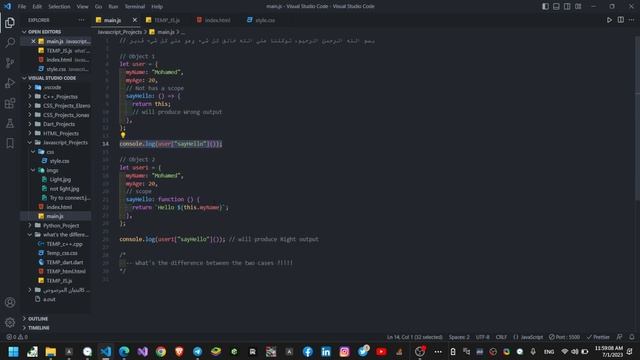Open editor More Actions ellipsis
Image resolution: width=640 pixels, height=360 pixels.
[631, 20]
